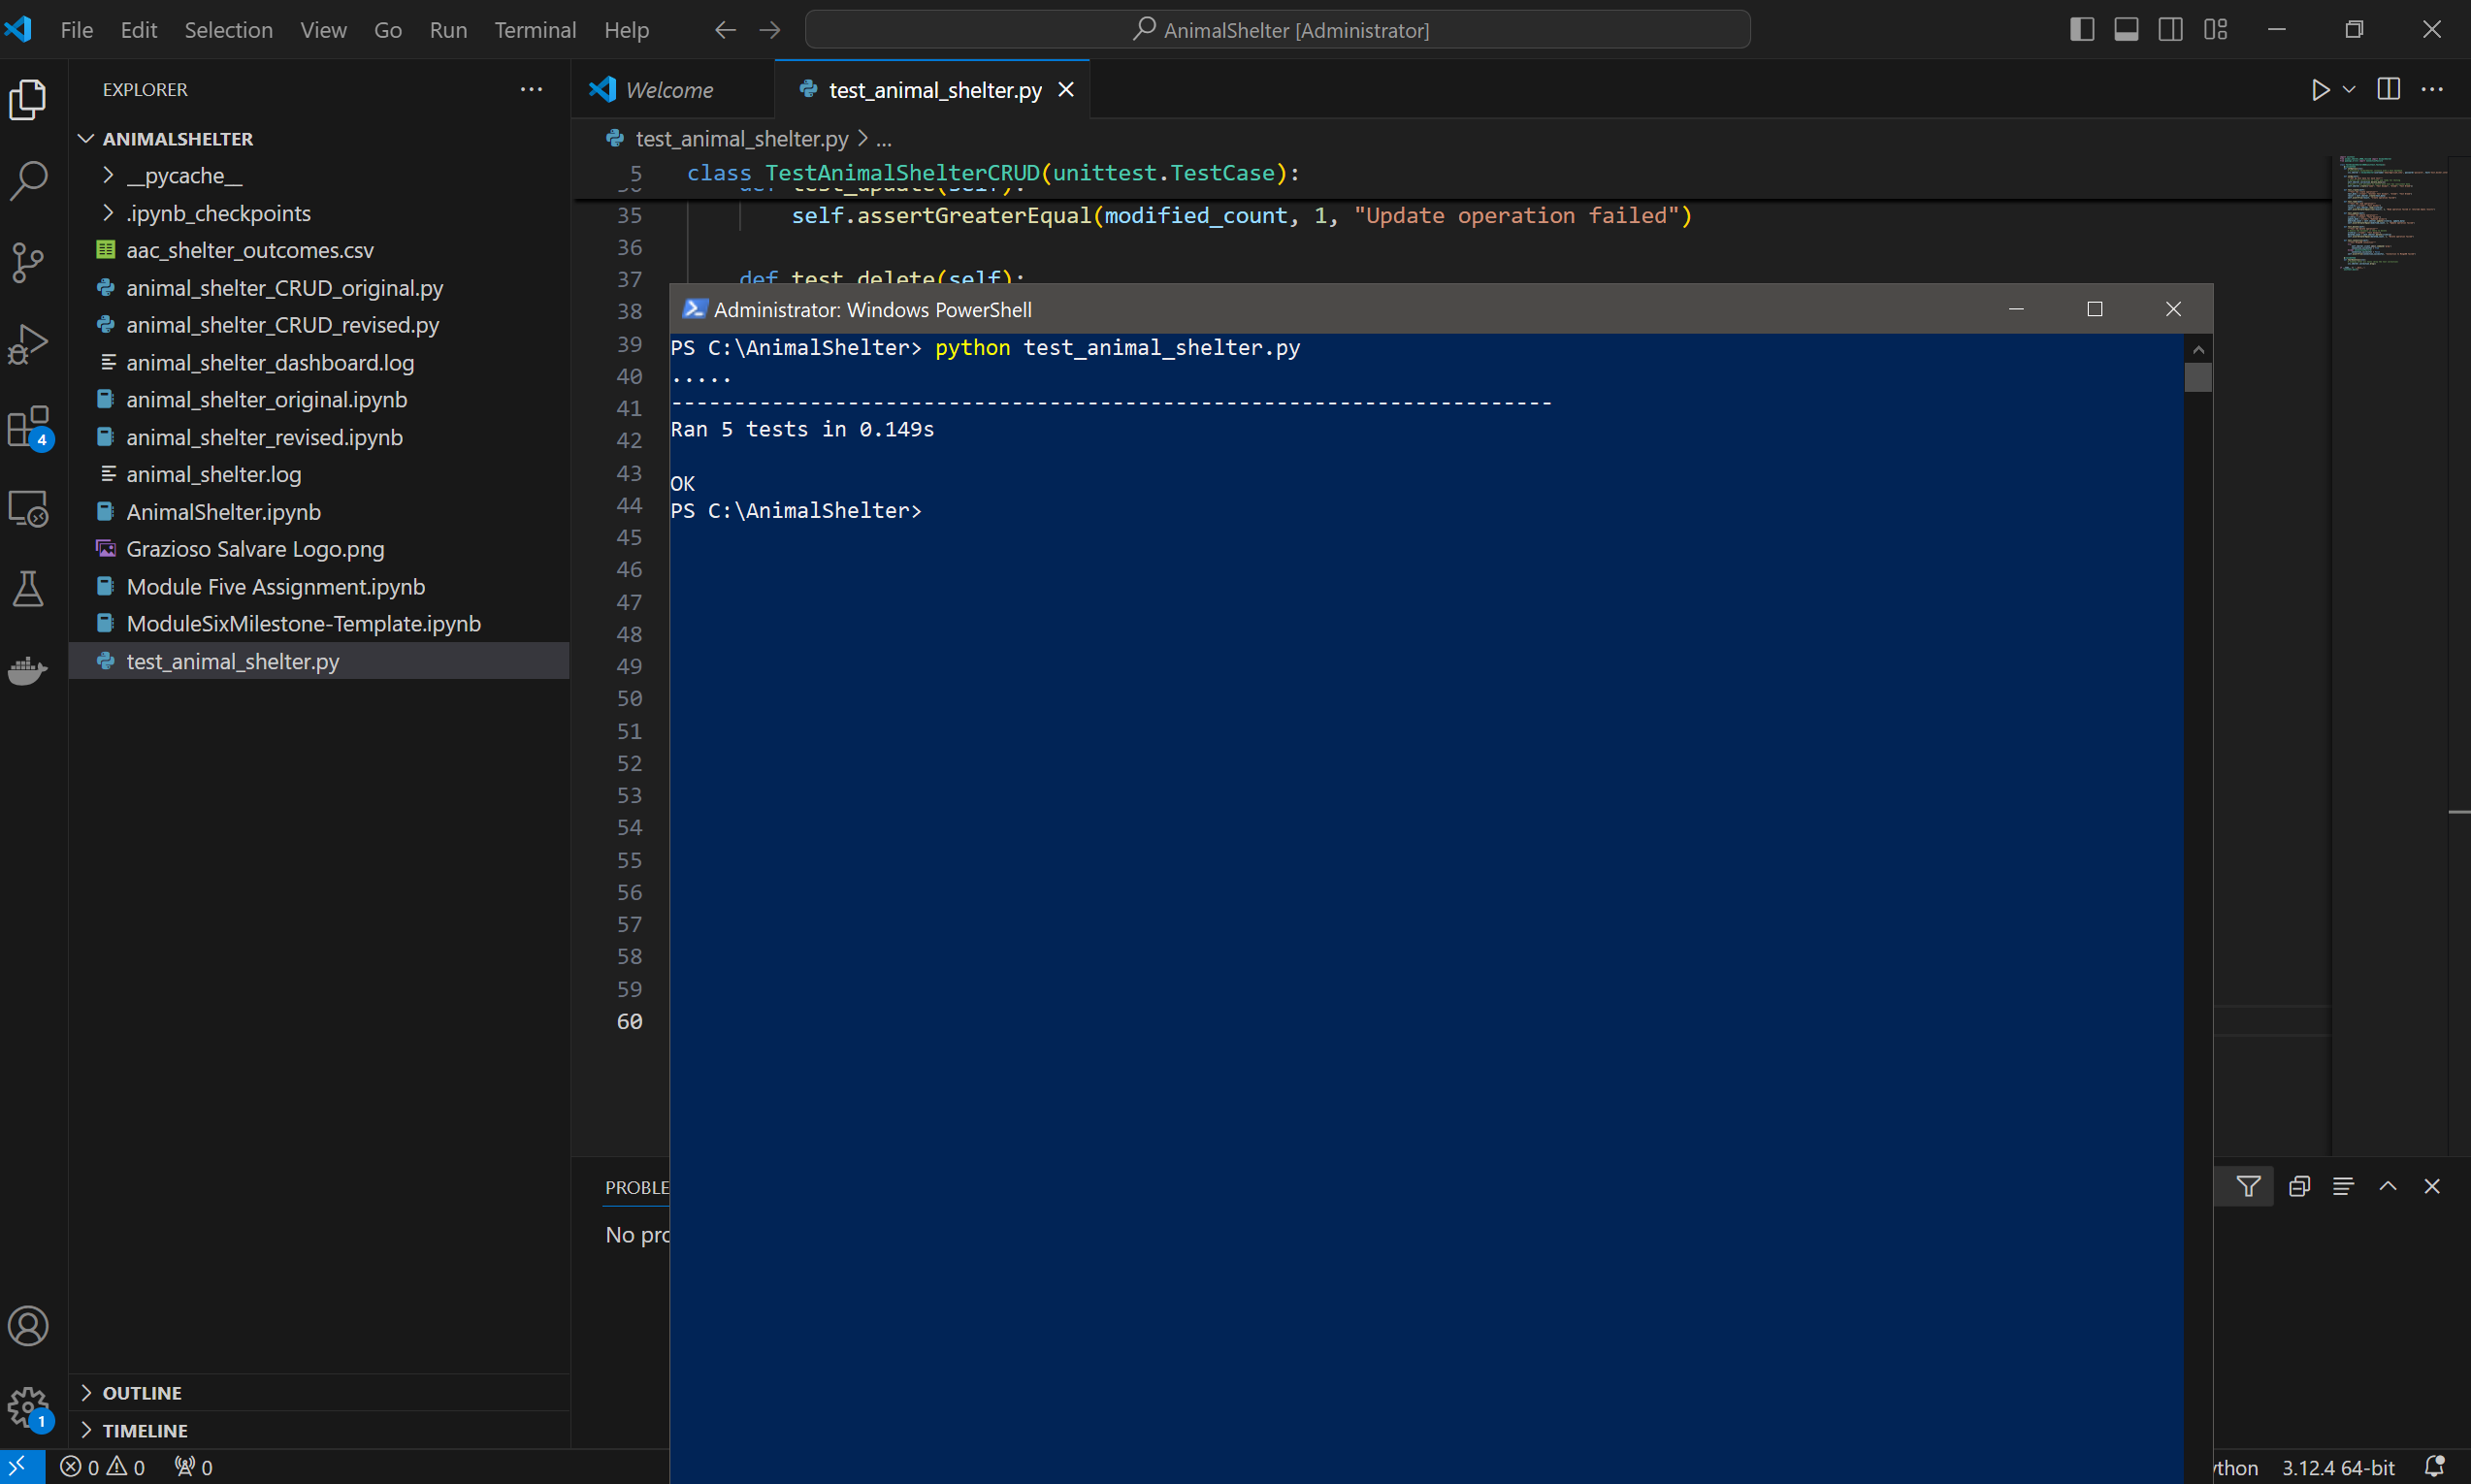Open animal_shelter_CRUD_original.py
Screen dimensions: 2471x1484
click(285, 288)
